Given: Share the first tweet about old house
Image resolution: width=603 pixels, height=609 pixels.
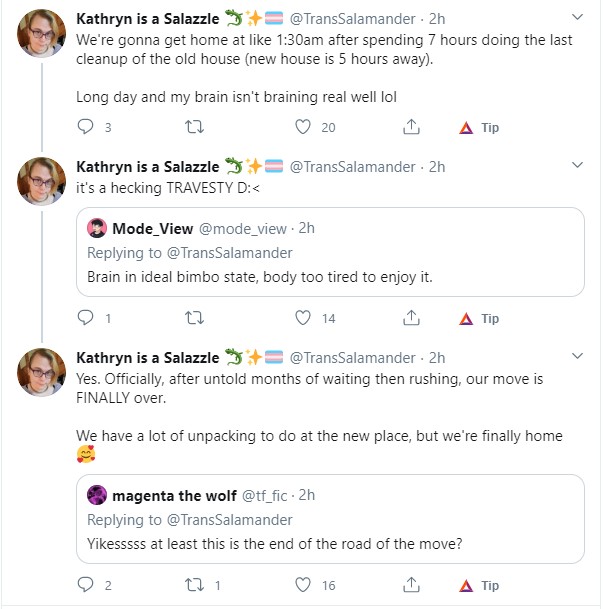Looking at the screenshot, I should point(411,127).
